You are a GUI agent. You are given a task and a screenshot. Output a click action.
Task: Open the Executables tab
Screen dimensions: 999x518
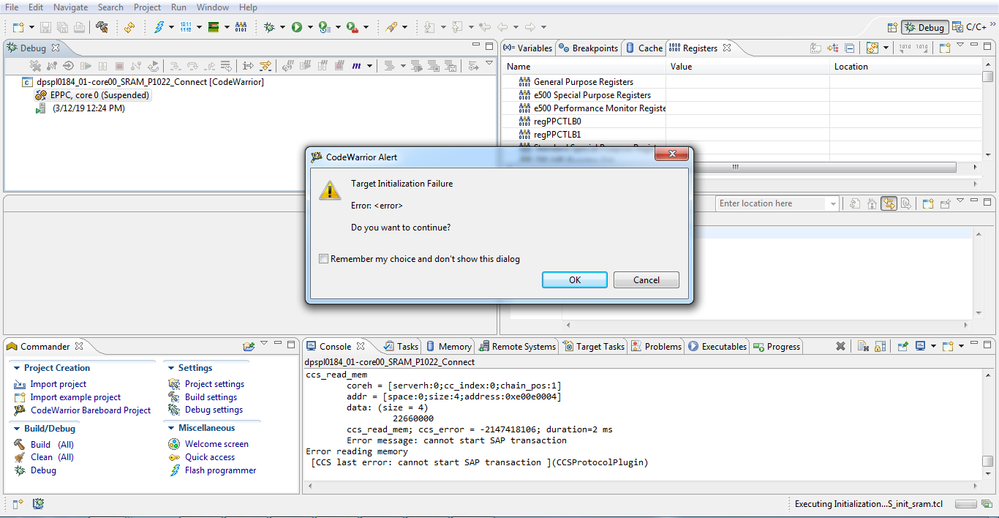[x=717, y=347]
